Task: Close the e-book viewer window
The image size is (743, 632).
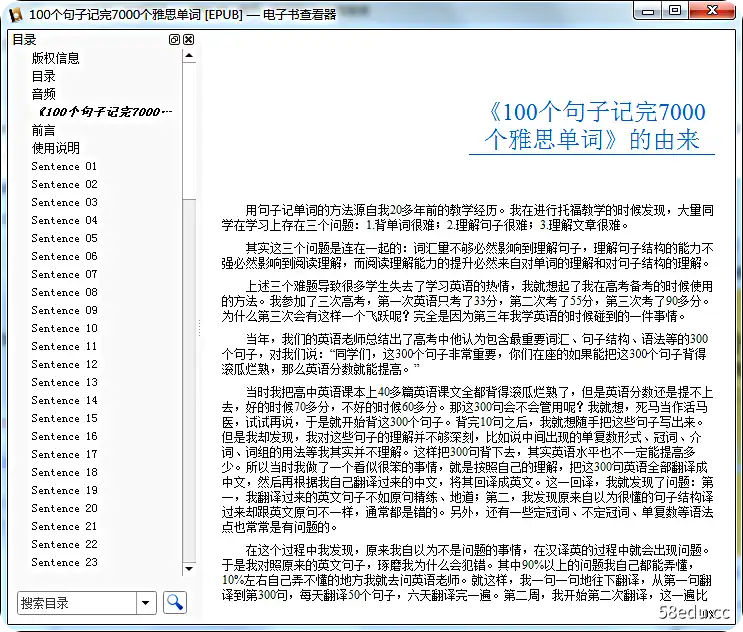Action: [712, 11]
